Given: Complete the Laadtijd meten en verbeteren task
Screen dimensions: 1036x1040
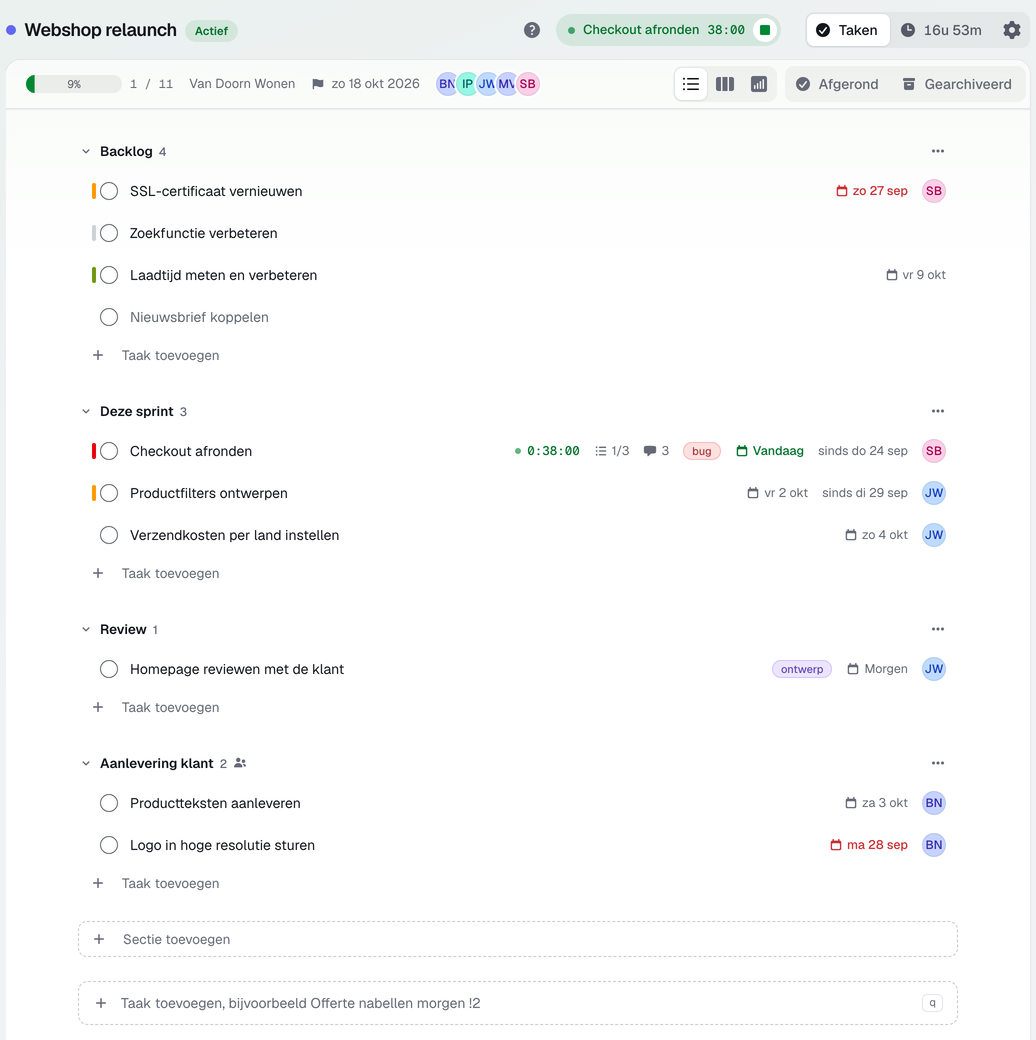Looking at the screenshot, I should click(109, 275).
